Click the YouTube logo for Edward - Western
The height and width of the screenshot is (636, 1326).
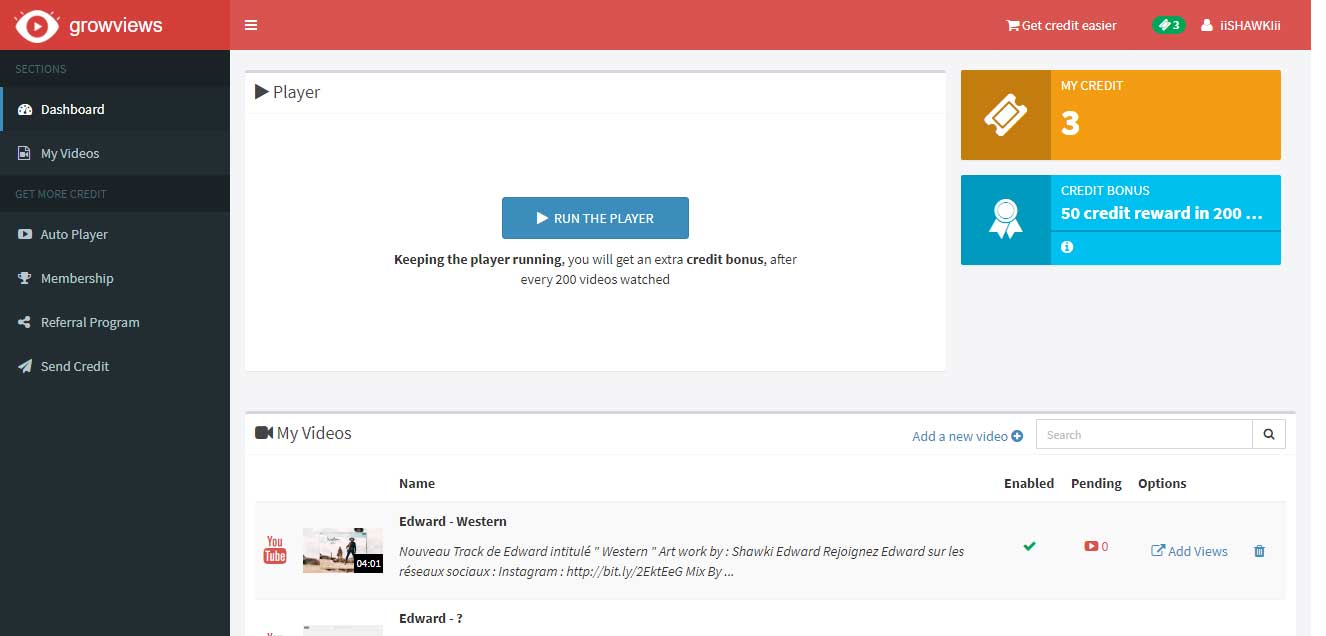275,550
